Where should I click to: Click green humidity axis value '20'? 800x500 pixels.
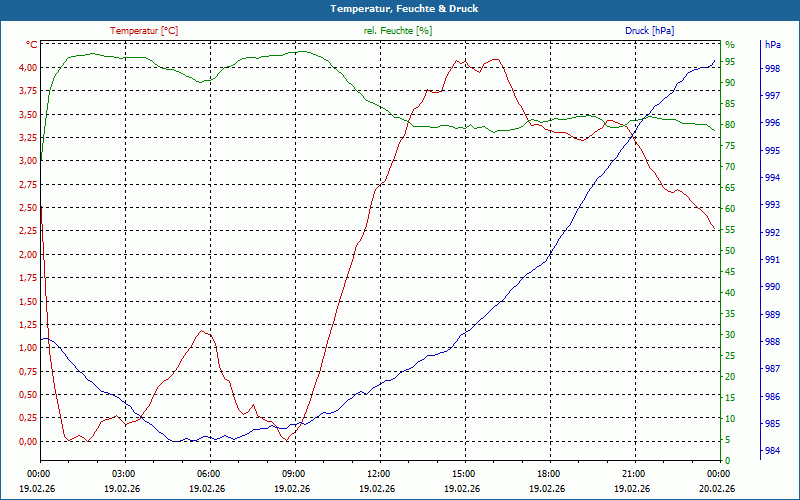click(x=730, y=377)
